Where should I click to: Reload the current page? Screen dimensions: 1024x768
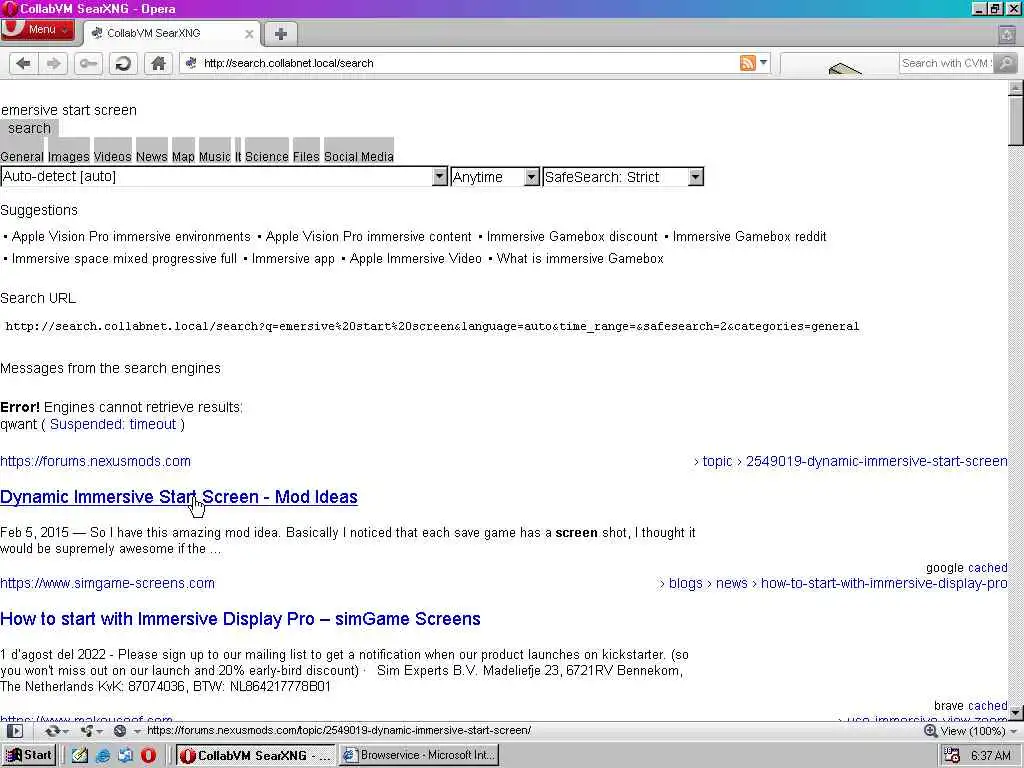[x=123, y=63]
